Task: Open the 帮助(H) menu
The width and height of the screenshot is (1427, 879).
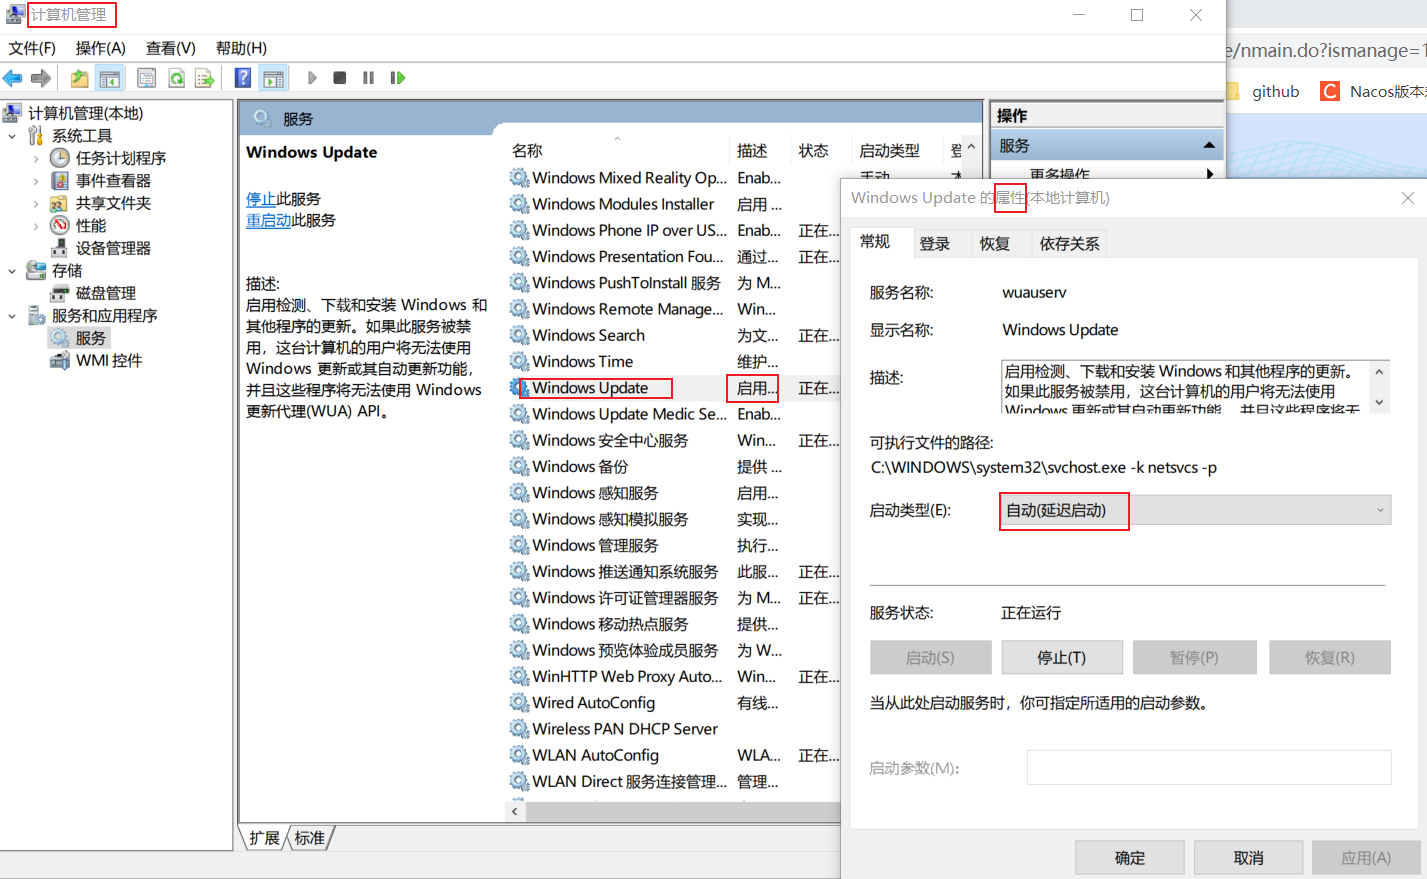Action: [x=242, y=48]
